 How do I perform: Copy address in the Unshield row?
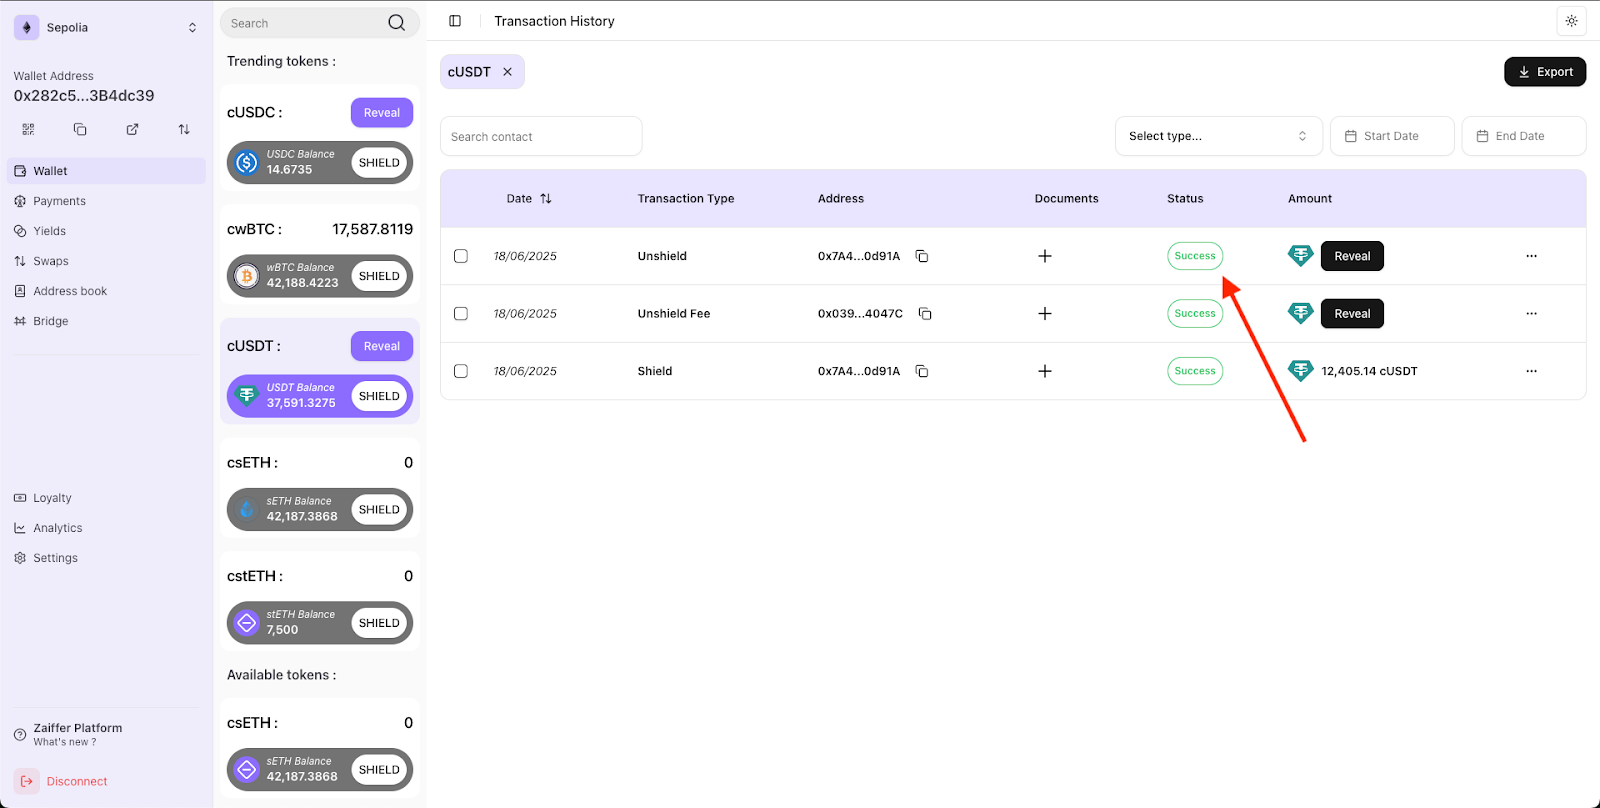pos(922,256)
